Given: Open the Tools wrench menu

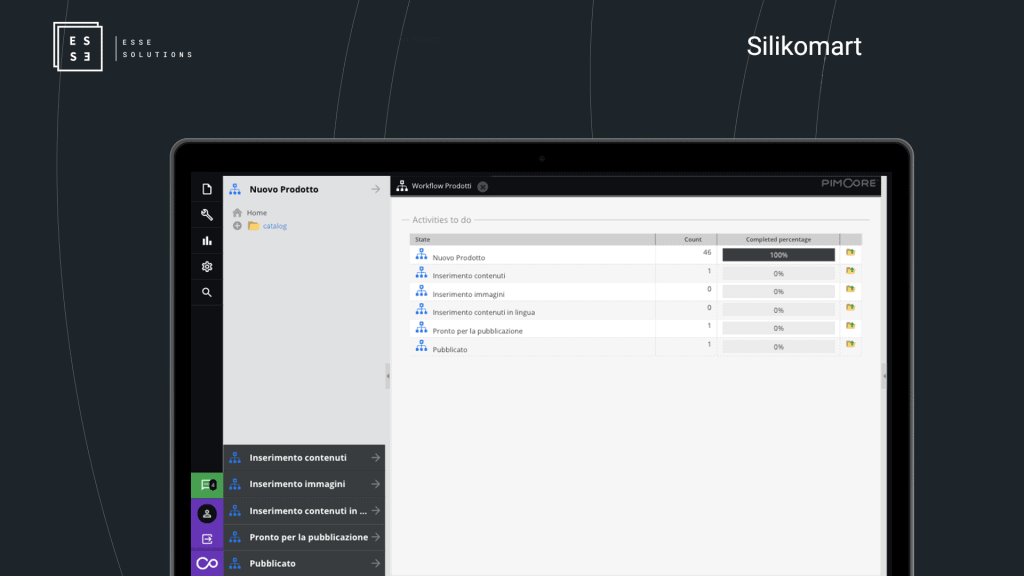Looking at the screenshot, I should 207,215.
